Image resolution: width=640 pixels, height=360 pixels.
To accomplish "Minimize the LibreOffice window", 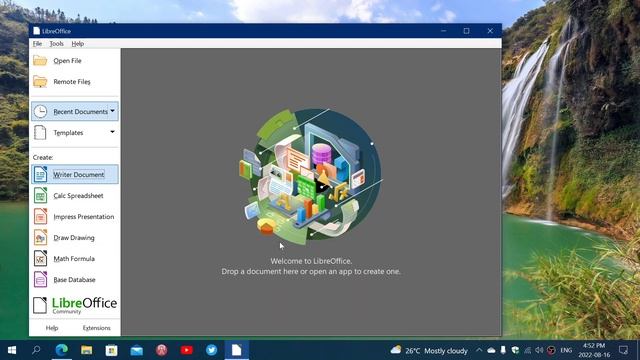I will point(443,31).
